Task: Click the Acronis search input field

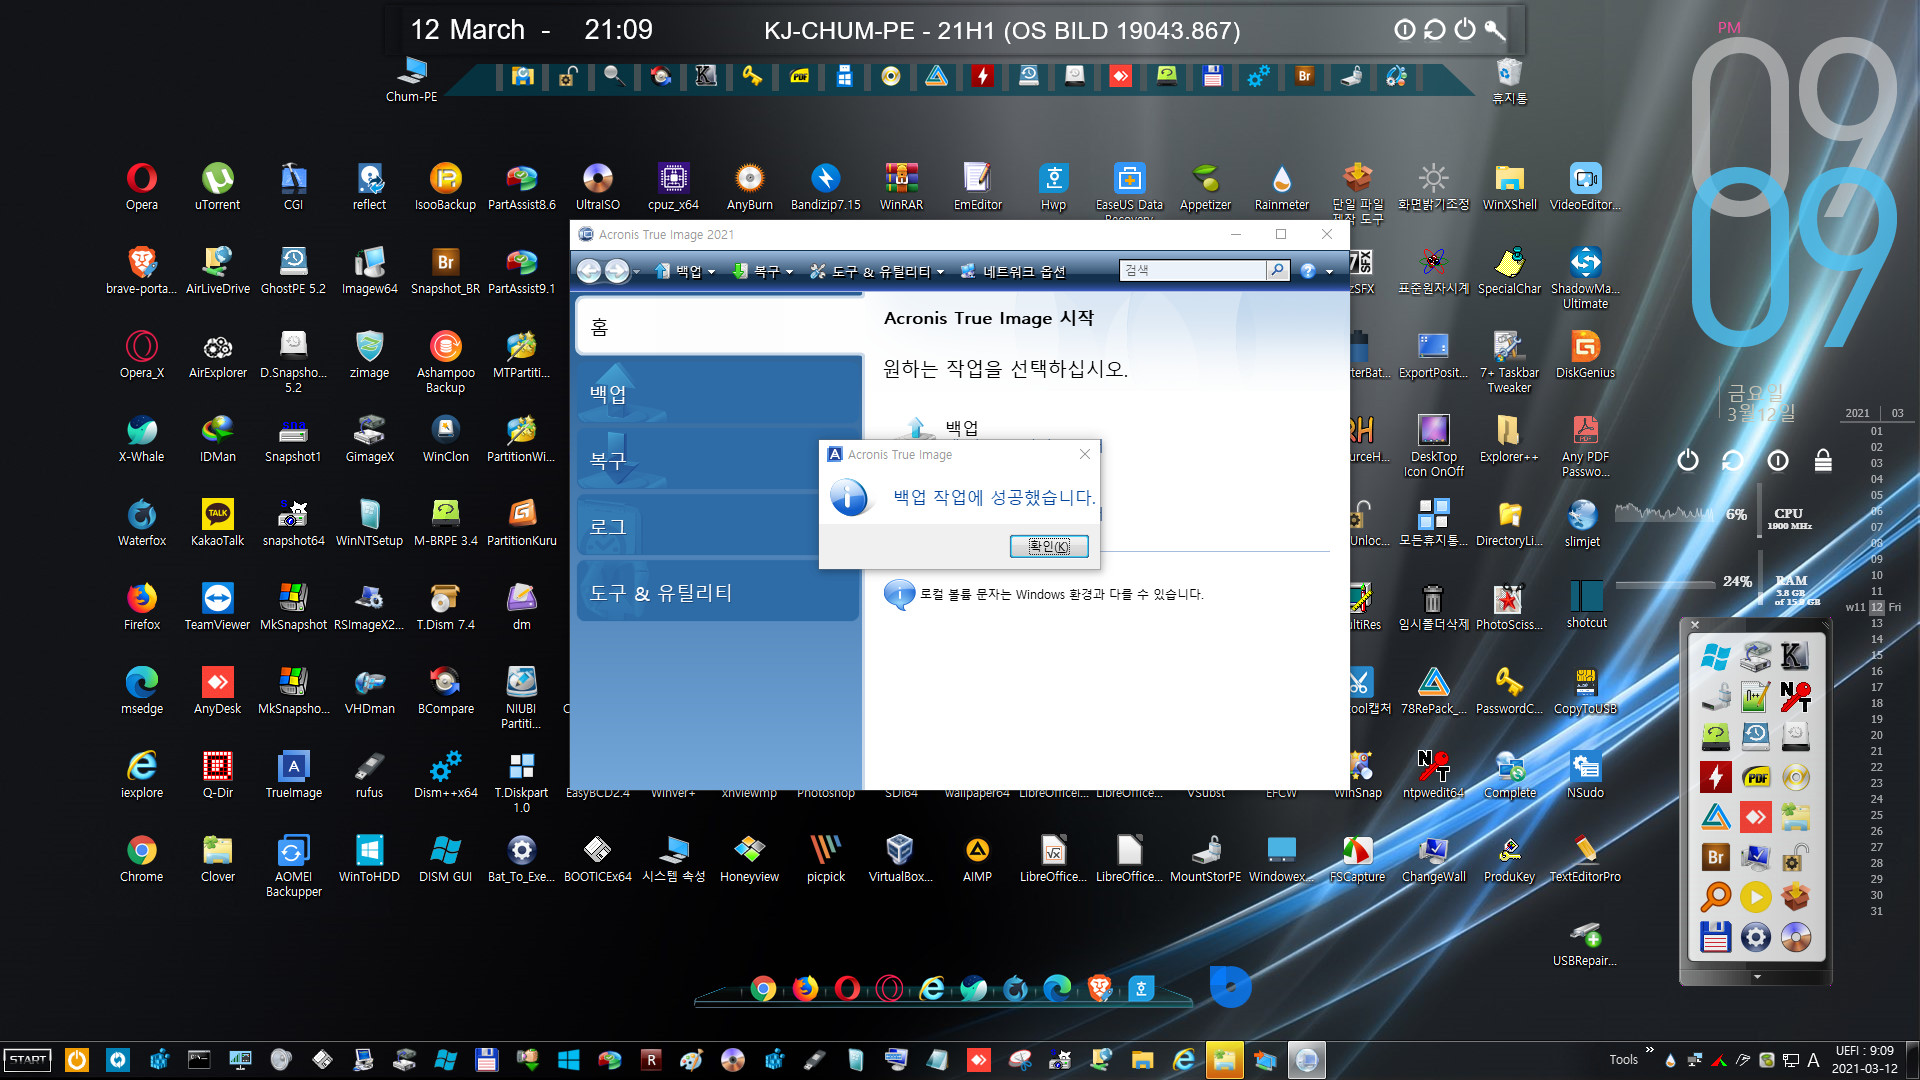Action: (1193, 270)
